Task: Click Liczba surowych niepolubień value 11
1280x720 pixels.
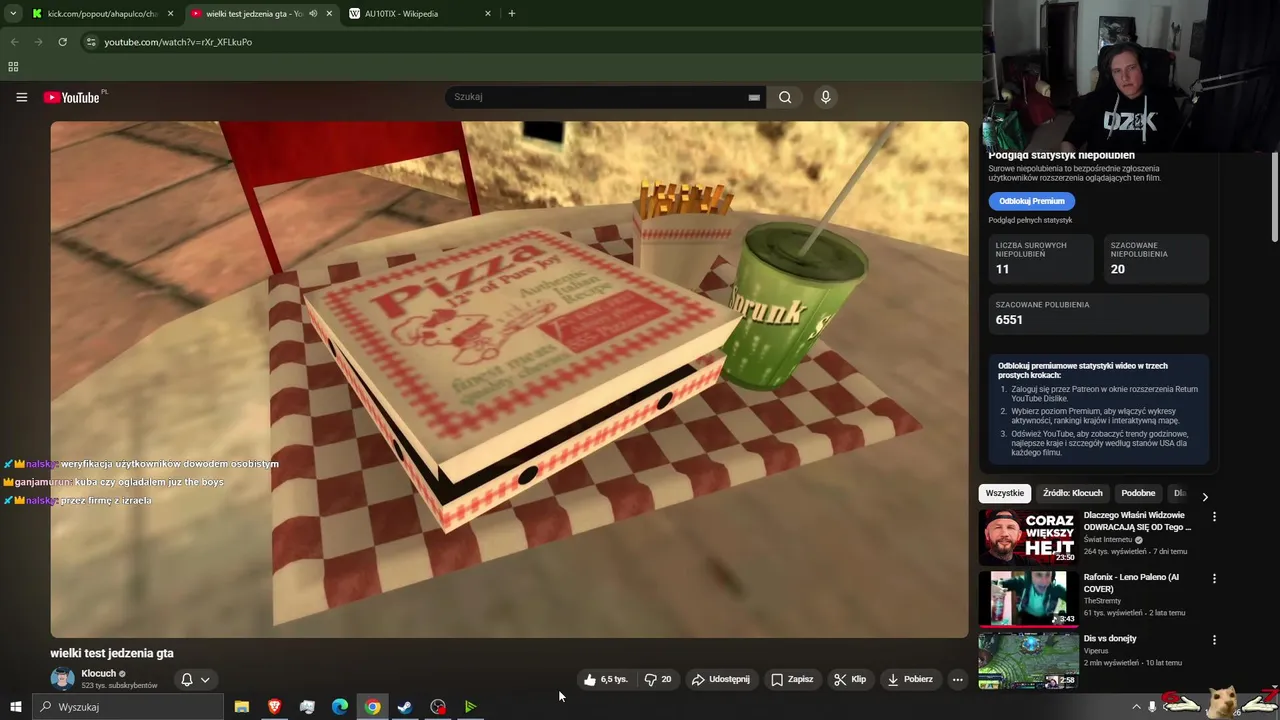Action: 1002,269
